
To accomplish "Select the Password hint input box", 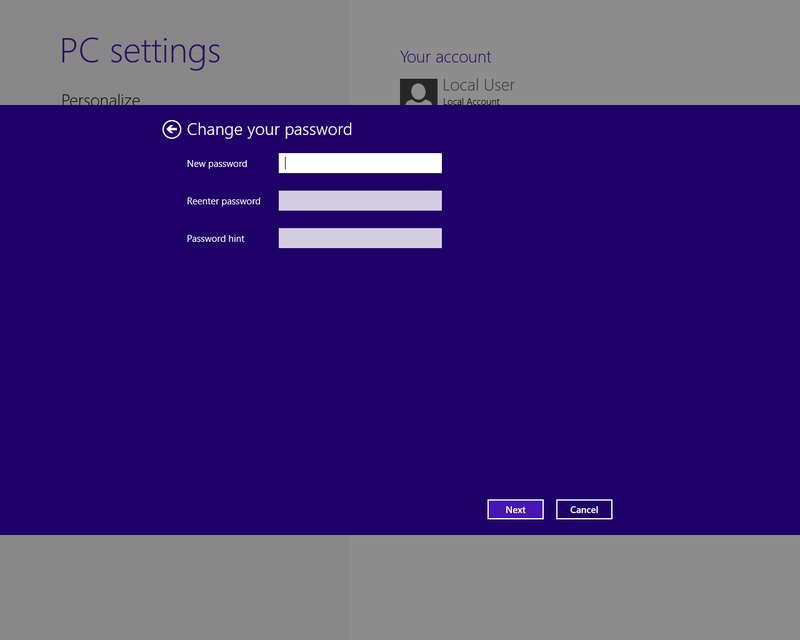I will coord(360,238).
